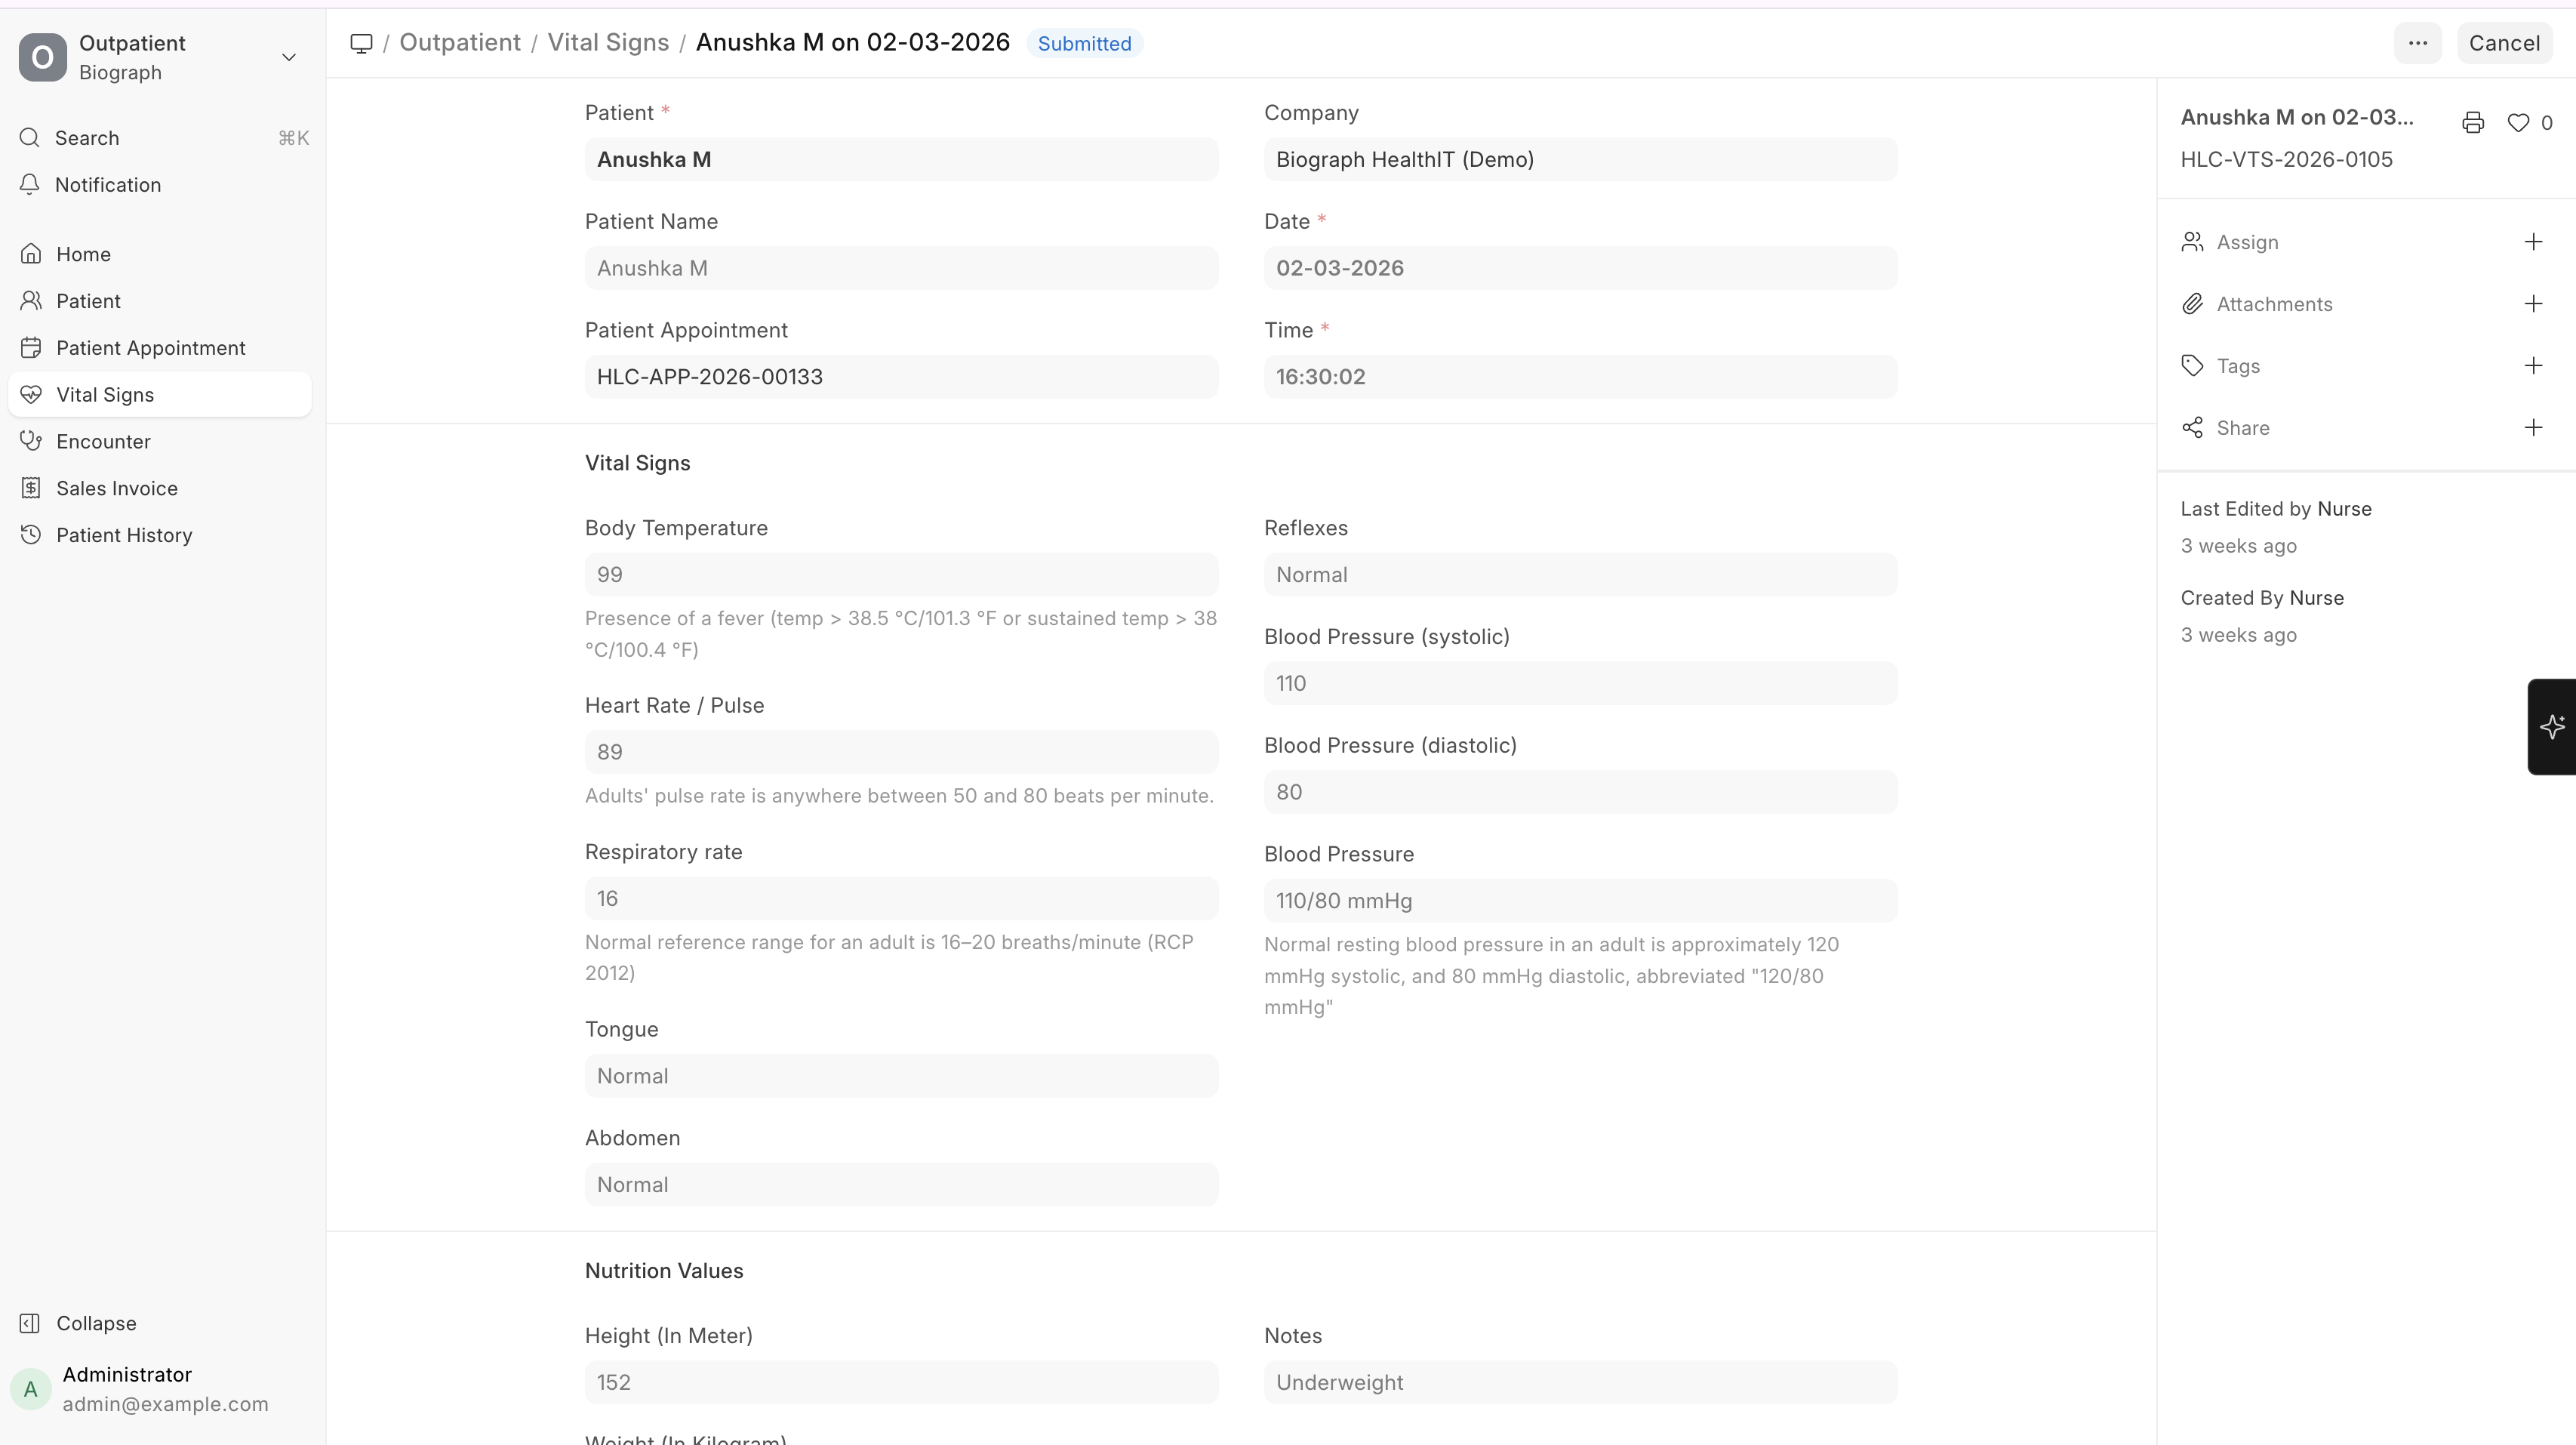Screen dimensions: 2576x1445
Task: Click the print icon in the sidebar
Action: [2472, 123]
